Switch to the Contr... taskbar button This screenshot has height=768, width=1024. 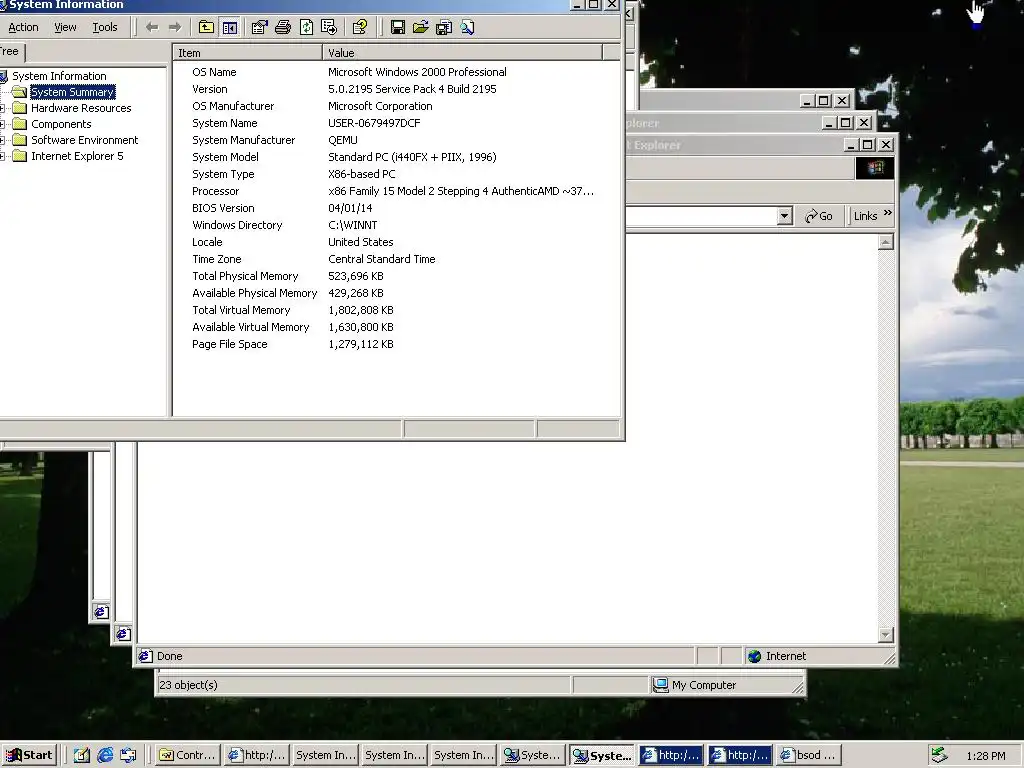[187, 755]
